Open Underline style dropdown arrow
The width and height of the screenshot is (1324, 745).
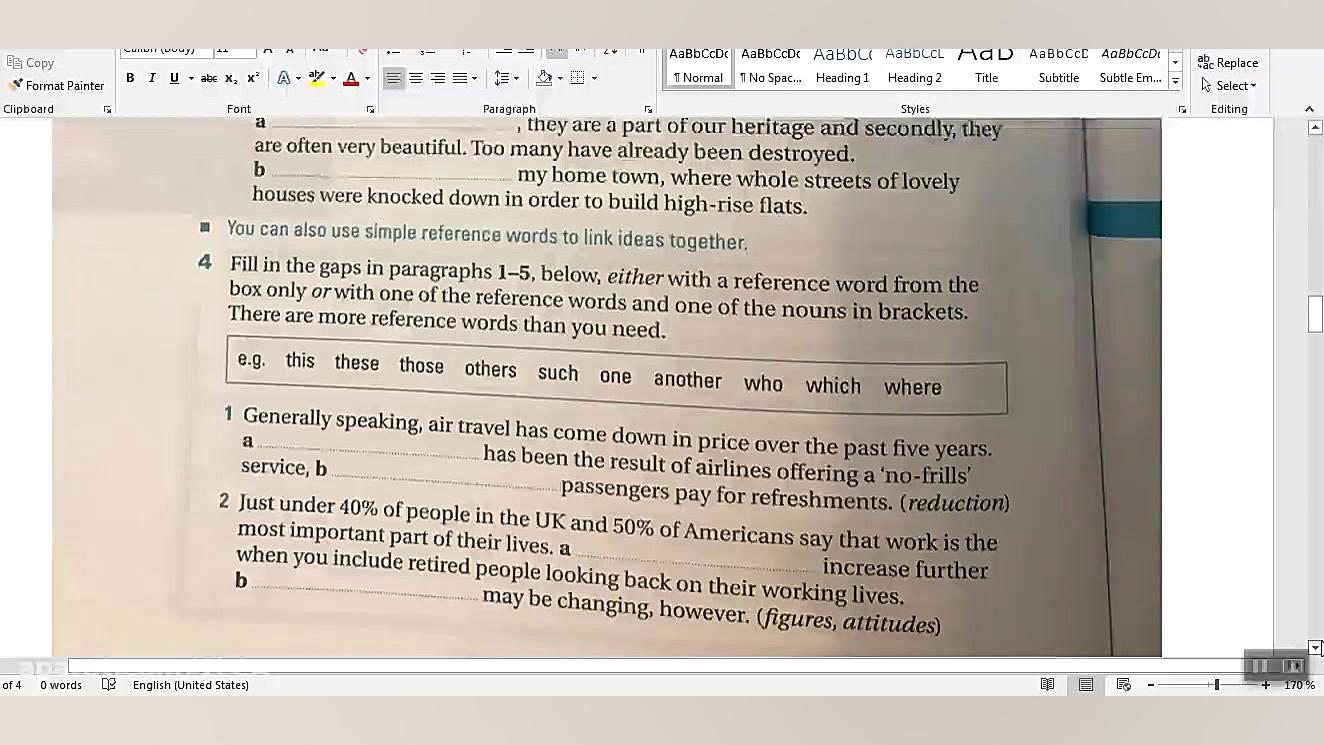click(190, 78)
